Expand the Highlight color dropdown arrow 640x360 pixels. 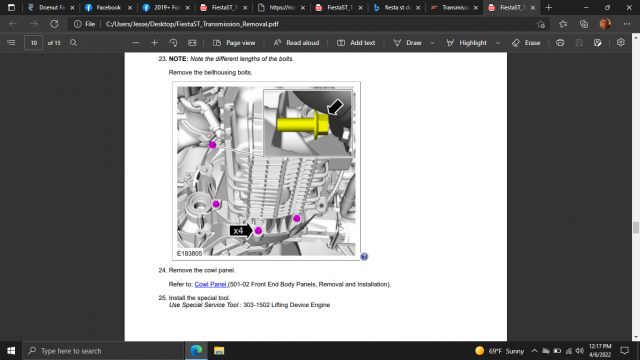pos(498,42)
